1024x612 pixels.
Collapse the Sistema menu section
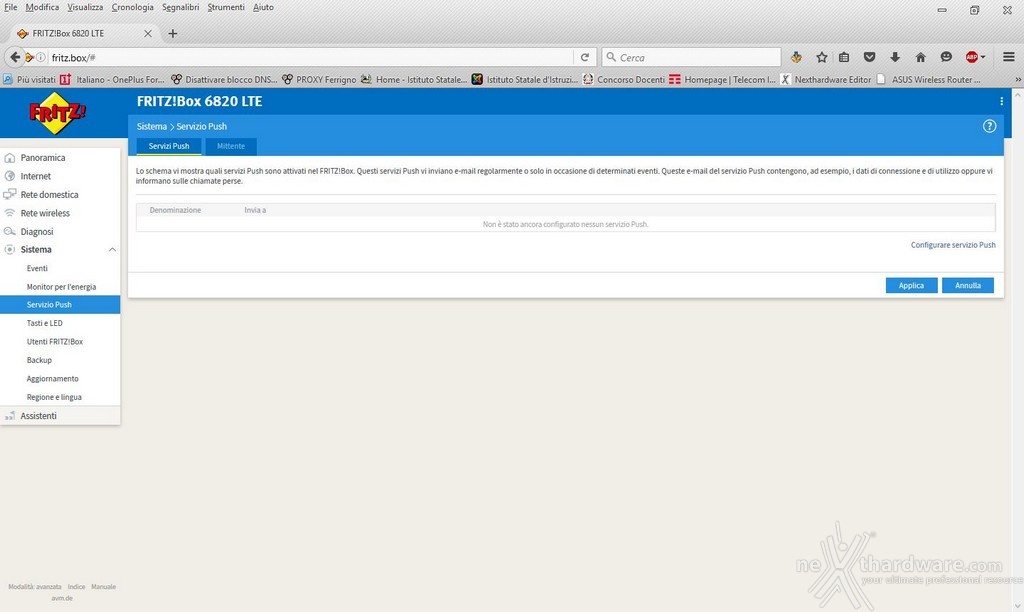(112, 250)
